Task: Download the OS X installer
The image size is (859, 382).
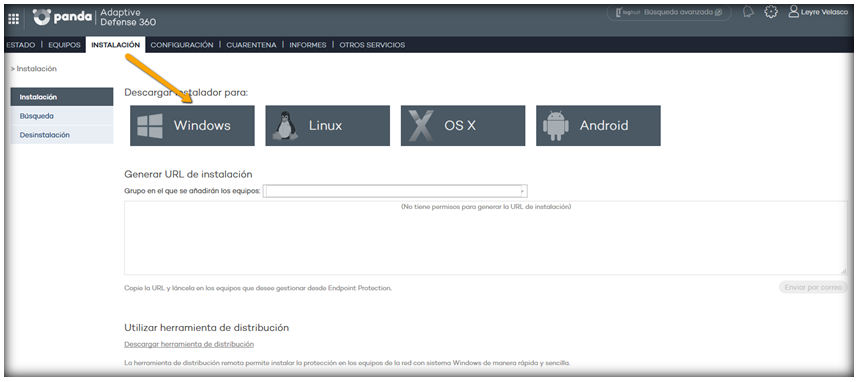Action: (463, 126)
